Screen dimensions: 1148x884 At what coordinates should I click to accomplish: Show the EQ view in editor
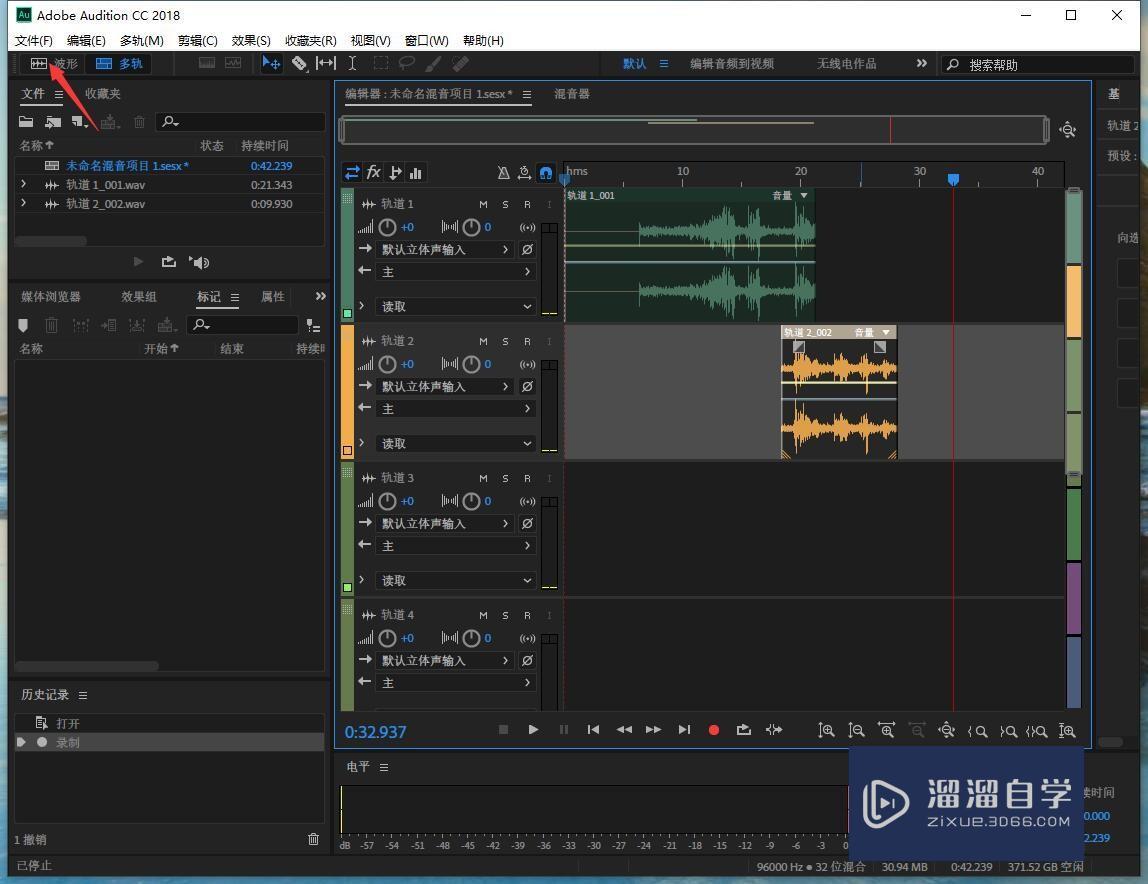click(x=416, y=173)
